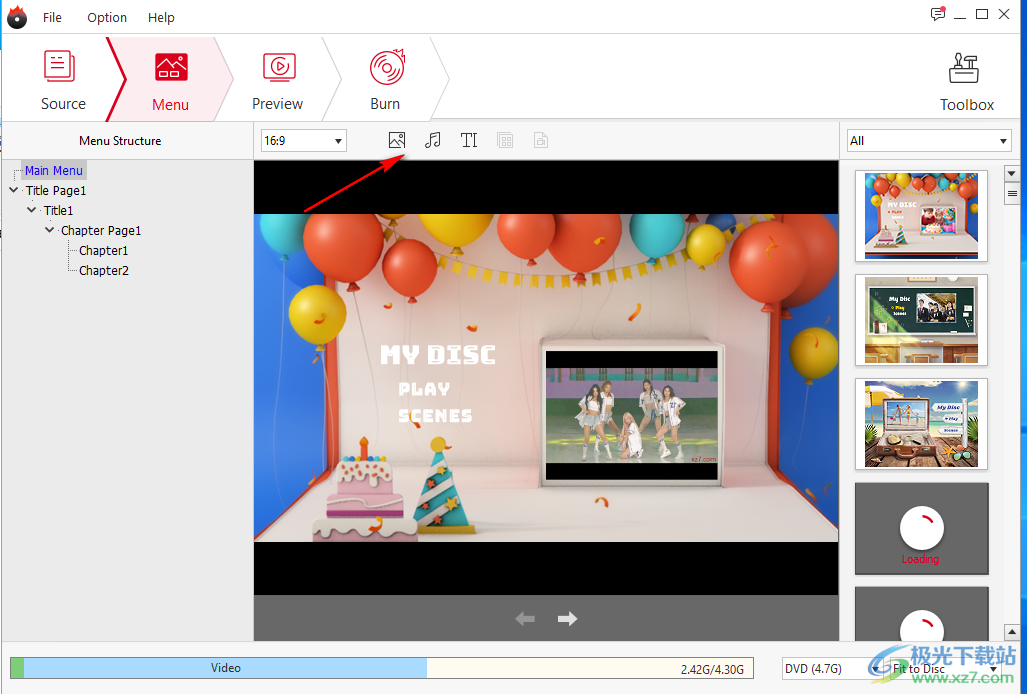Click the video thumbnail frame in the menu

pyautogui.click(x=631, y=415)
